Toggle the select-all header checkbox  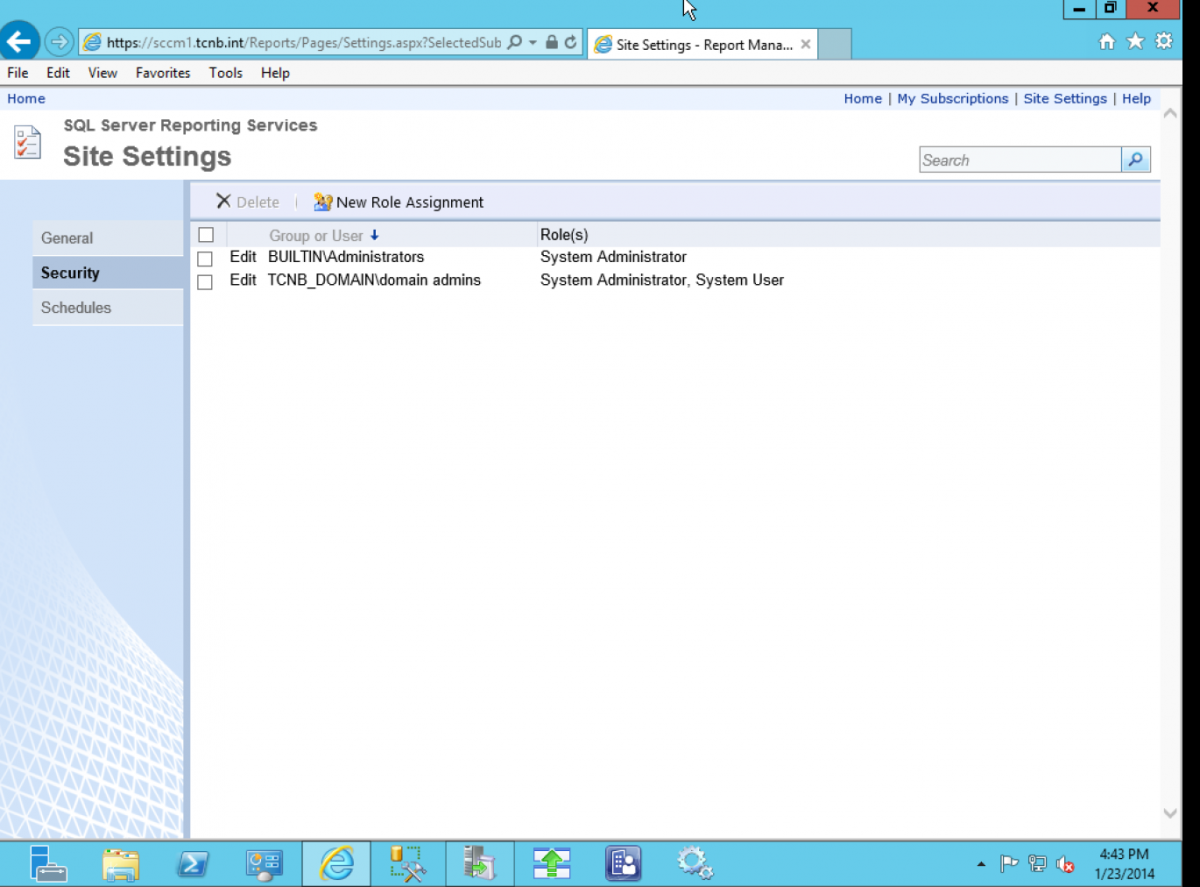tap(206, 235)
